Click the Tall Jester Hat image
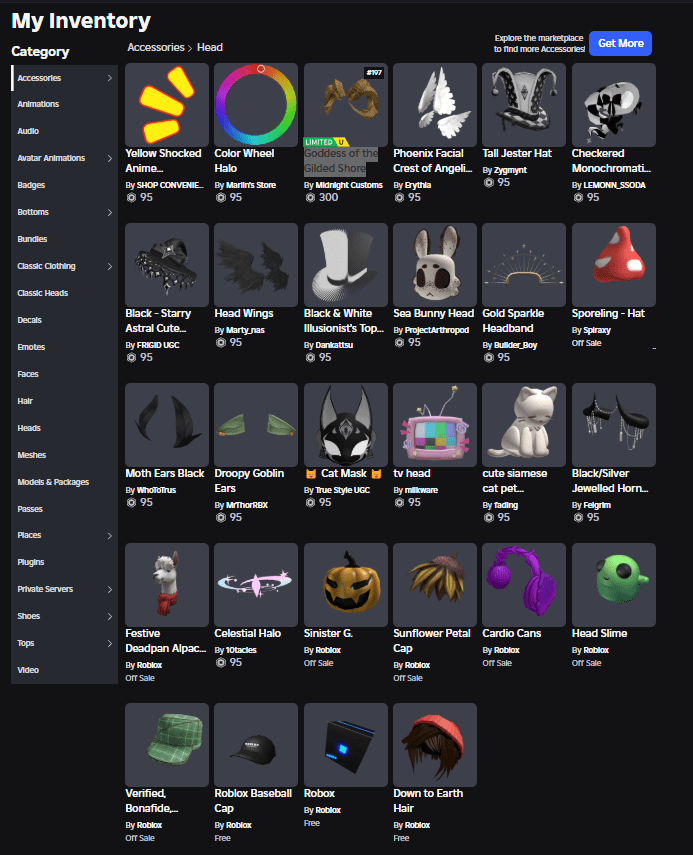 coord(524,105)
